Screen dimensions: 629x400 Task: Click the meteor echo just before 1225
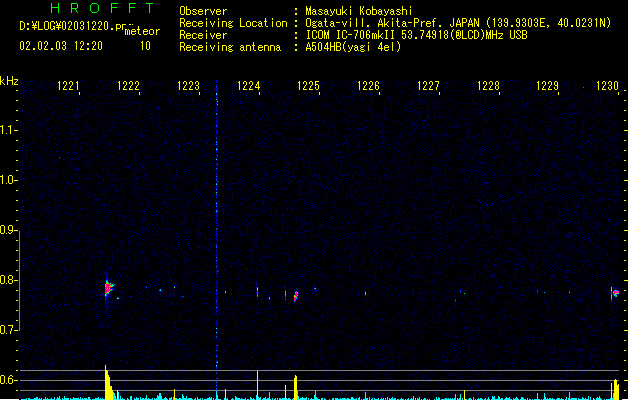[296, 296]
